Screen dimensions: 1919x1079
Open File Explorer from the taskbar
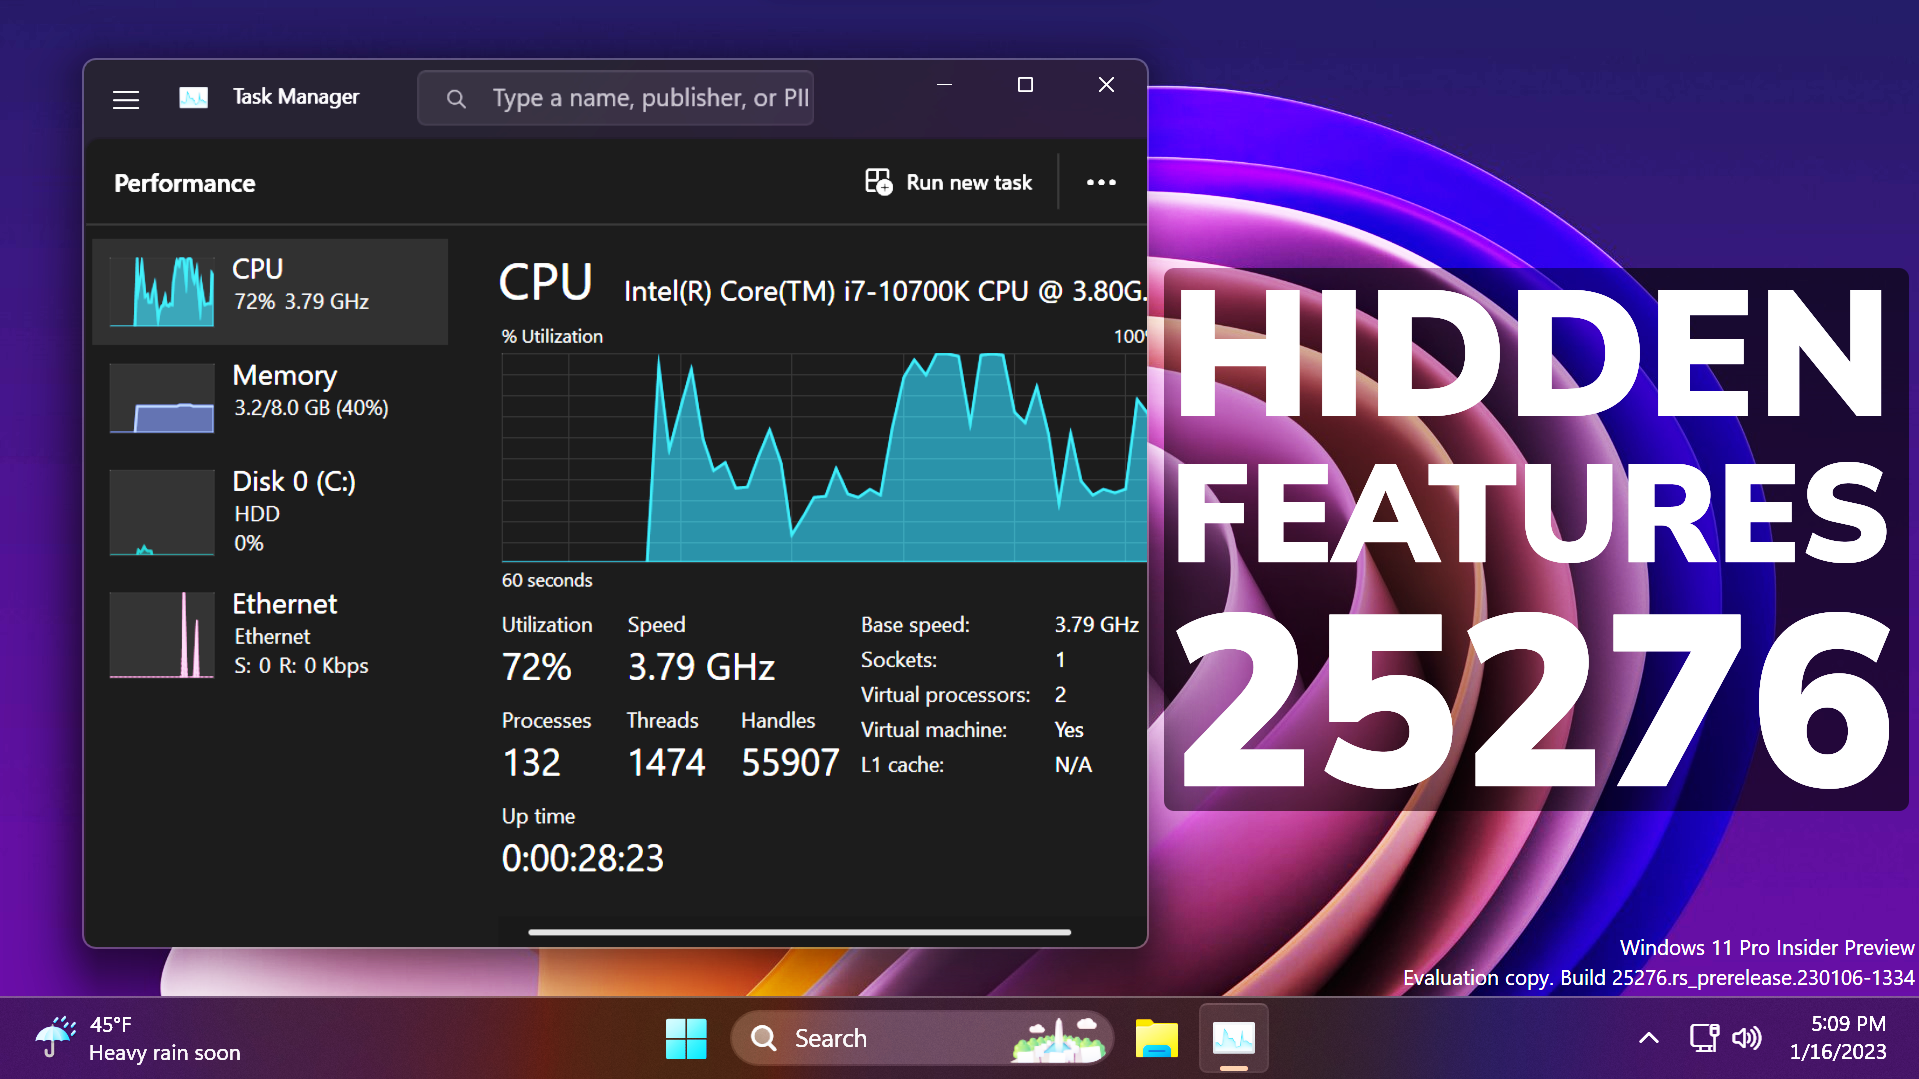coord(1156,1038)
